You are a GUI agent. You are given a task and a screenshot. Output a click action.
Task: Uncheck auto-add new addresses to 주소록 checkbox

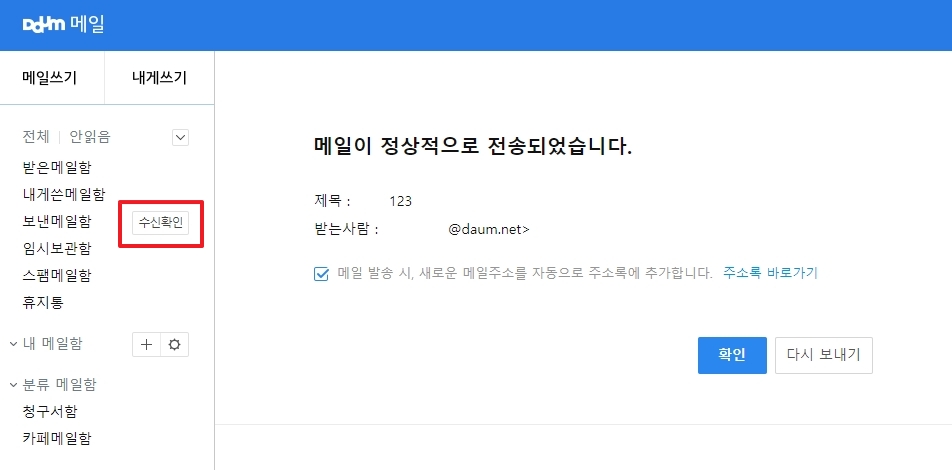321,274
